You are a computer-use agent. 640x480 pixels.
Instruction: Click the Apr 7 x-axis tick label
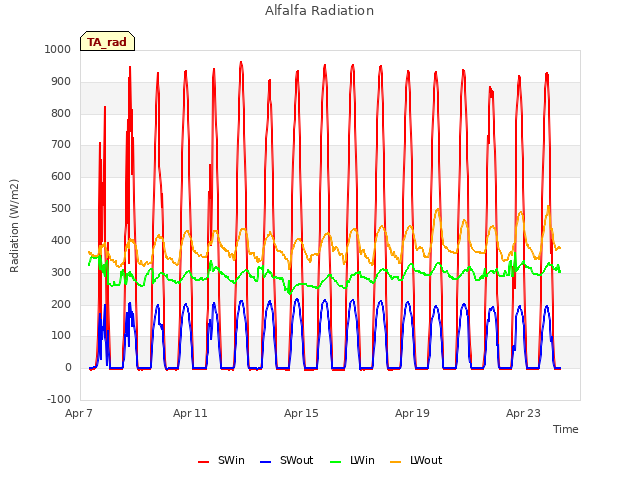pos(79,413)
